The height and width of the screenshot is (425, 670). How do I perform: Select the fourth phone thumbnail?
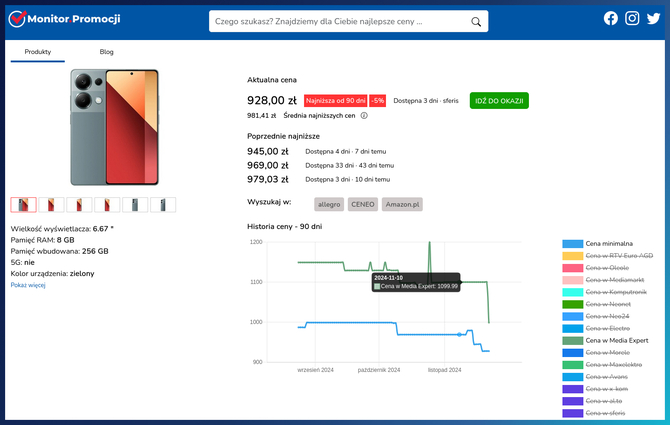click(x=107, y=205)
